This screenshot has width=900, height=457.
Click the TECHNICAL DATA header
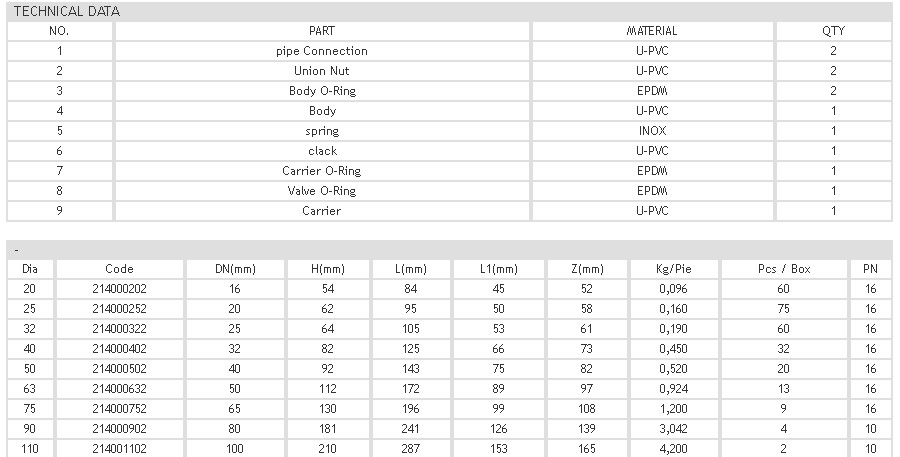67,11
